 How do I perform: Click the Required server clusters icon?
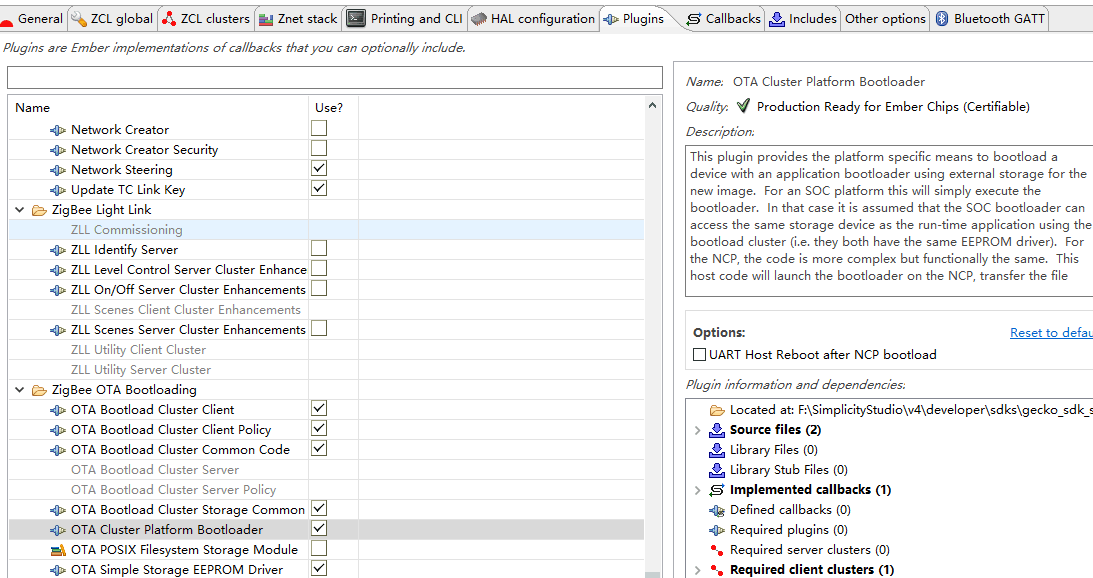[x=716, y=550]
